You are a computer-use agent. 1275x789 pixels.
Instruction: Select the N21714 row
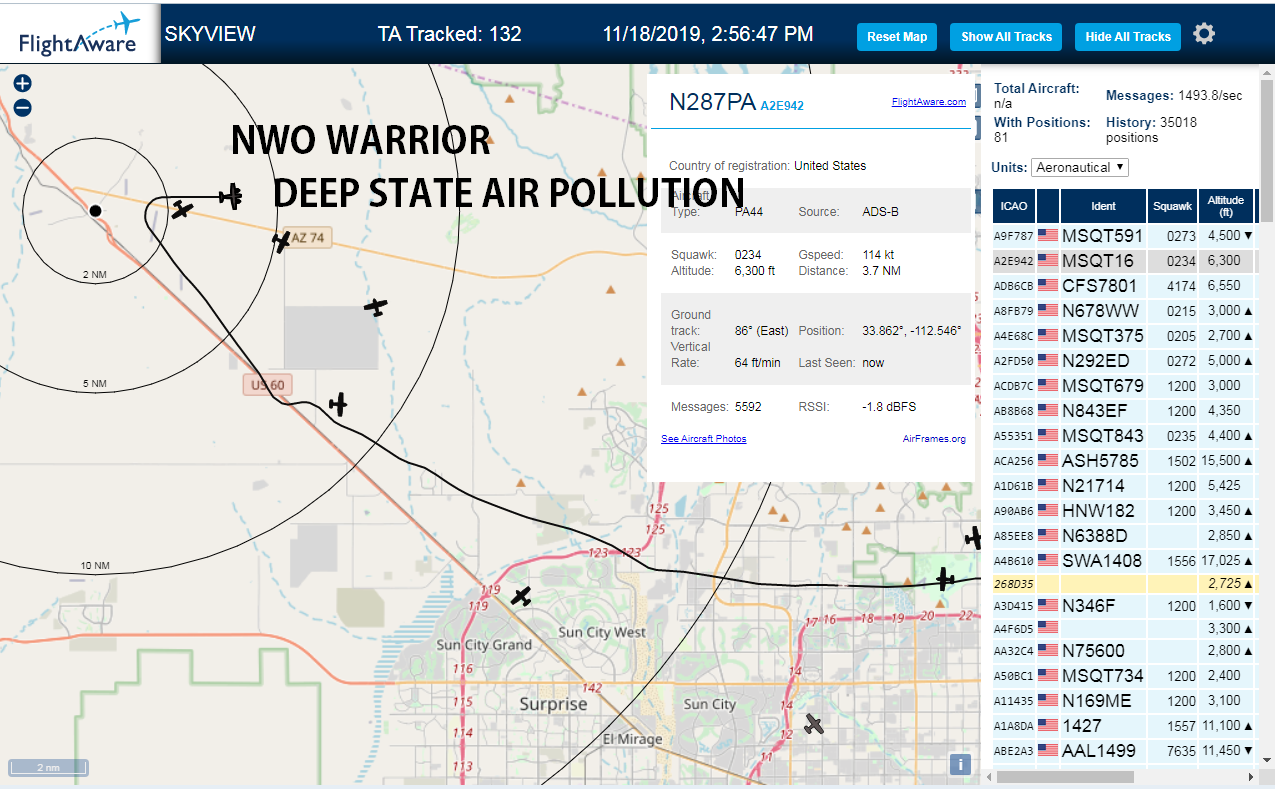point(1124,486)
